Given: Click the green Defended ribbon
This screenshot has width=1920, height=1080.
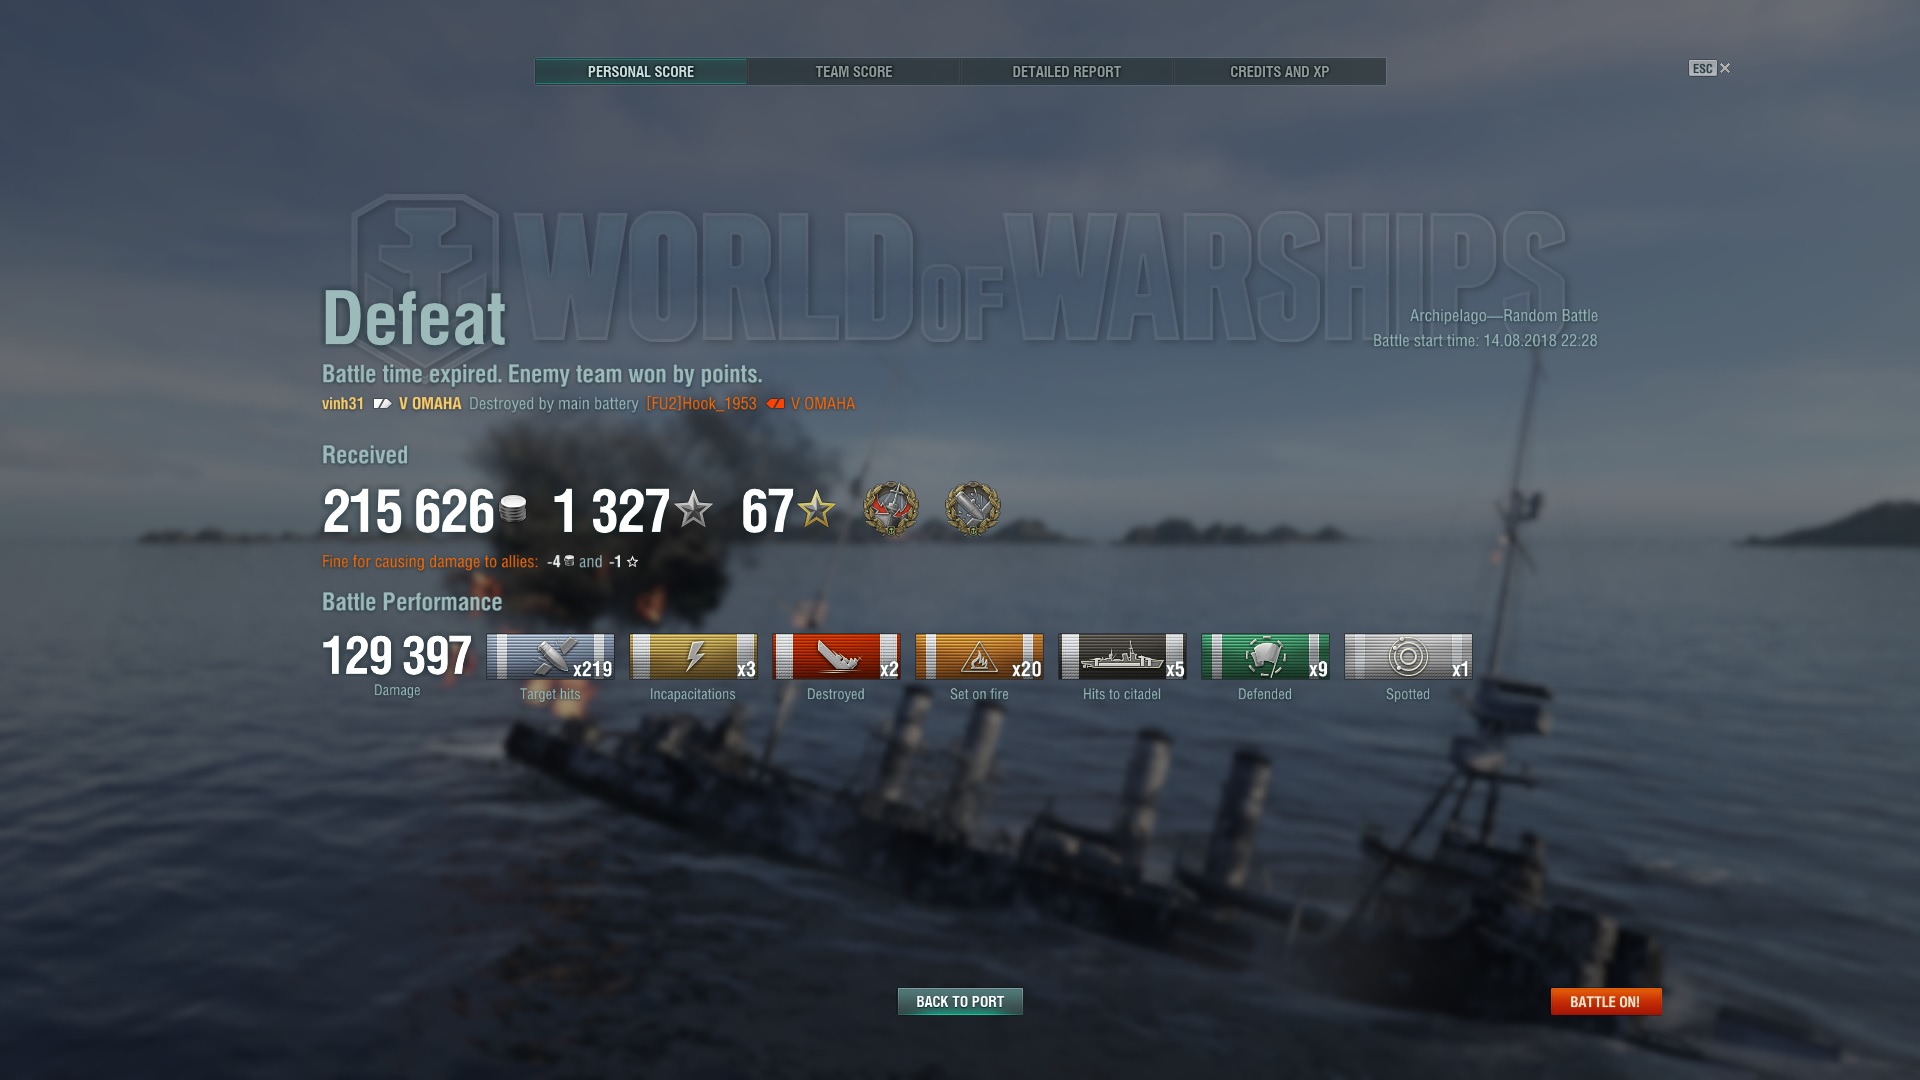Looking at the screenshot, I should coord(1265,656).
